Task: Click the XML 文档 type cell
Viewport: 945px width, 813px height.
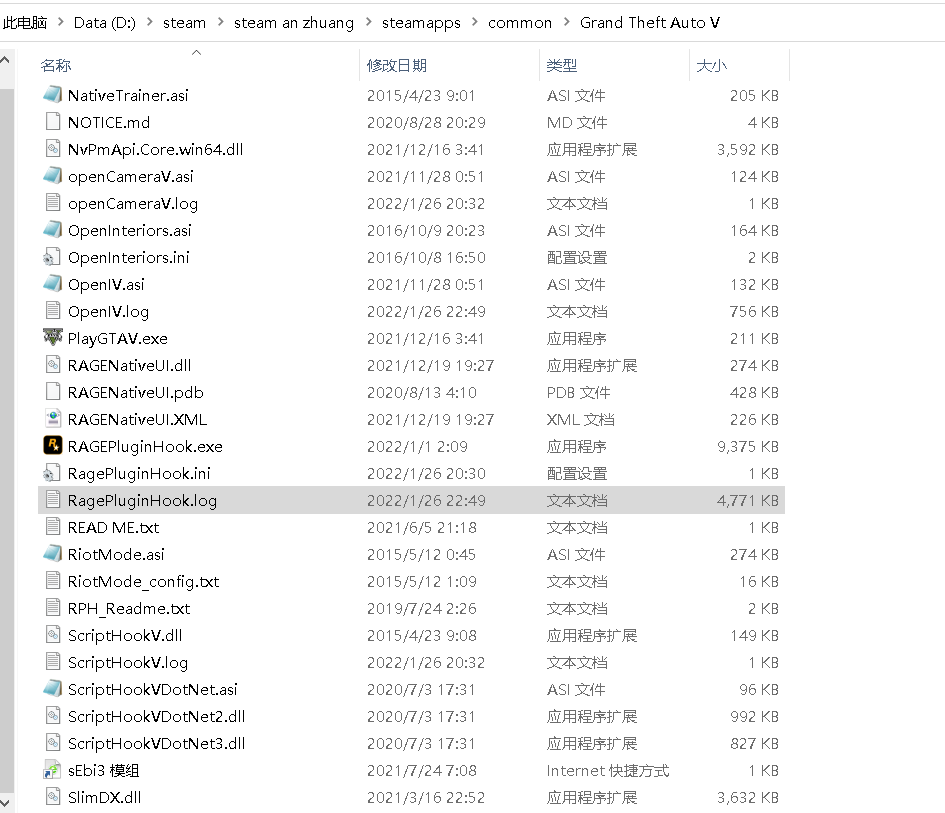Action: pos(580,419)
